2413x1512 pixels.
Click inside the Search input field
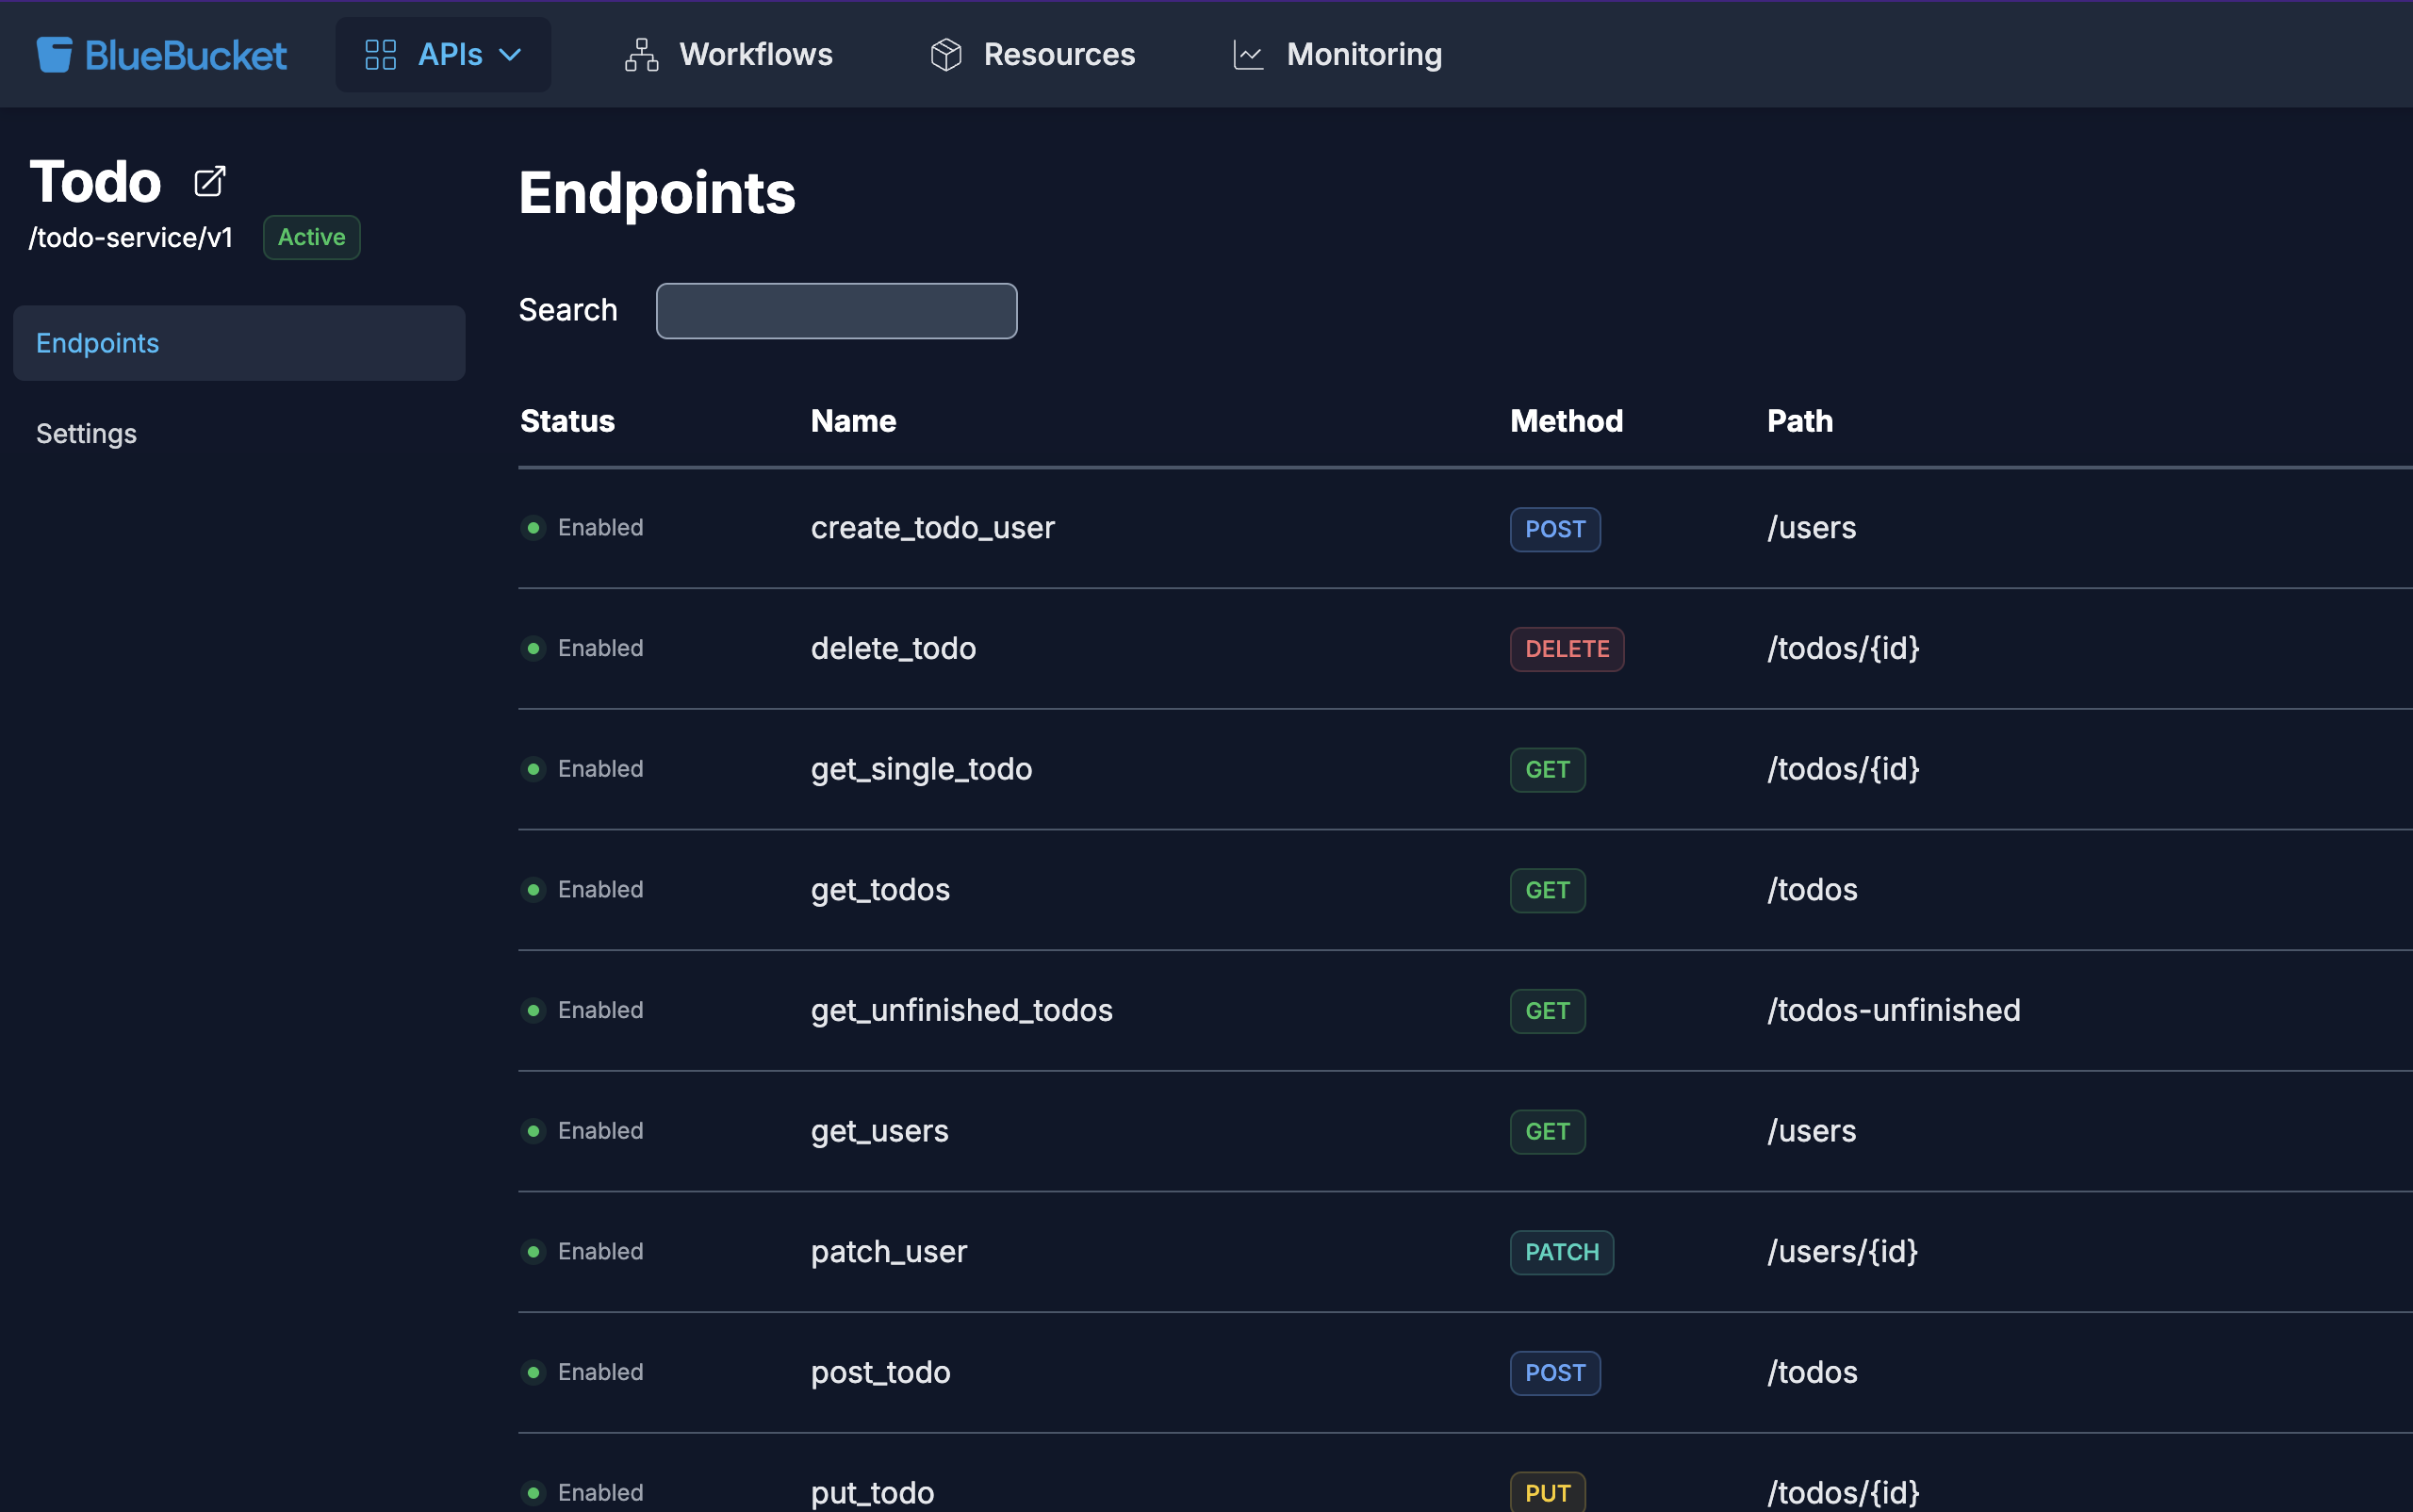pyautogui.click(x=836, y=310)
